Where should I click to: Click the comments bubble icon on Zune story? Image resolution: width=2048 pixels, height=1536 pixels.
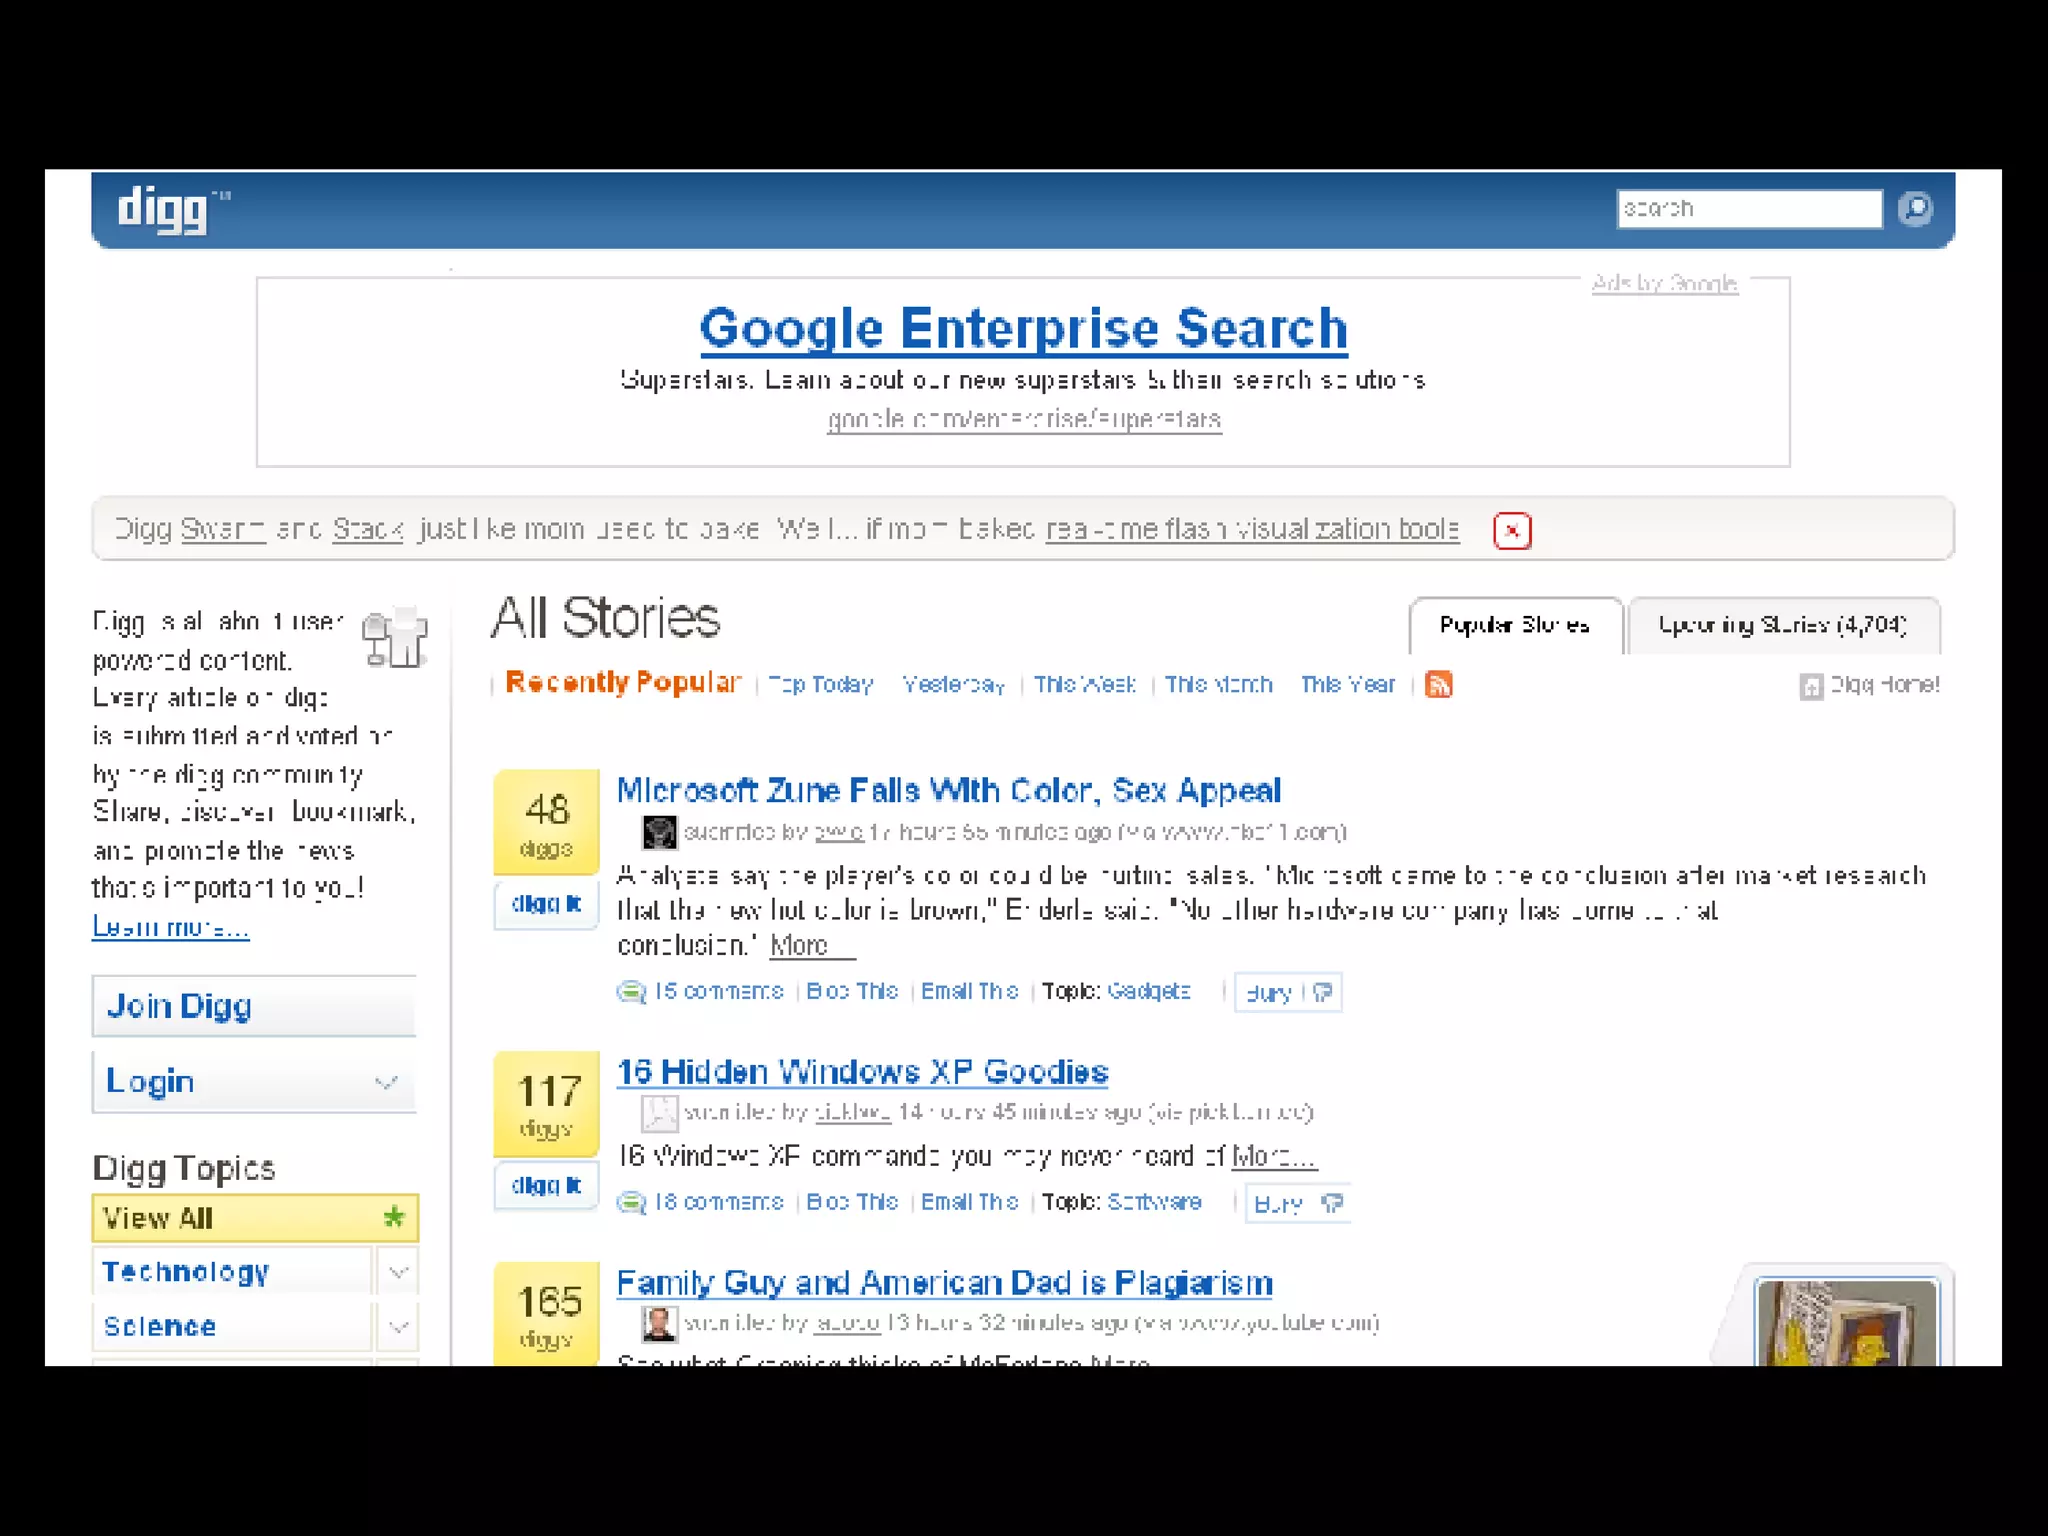[x=630, y=992]
